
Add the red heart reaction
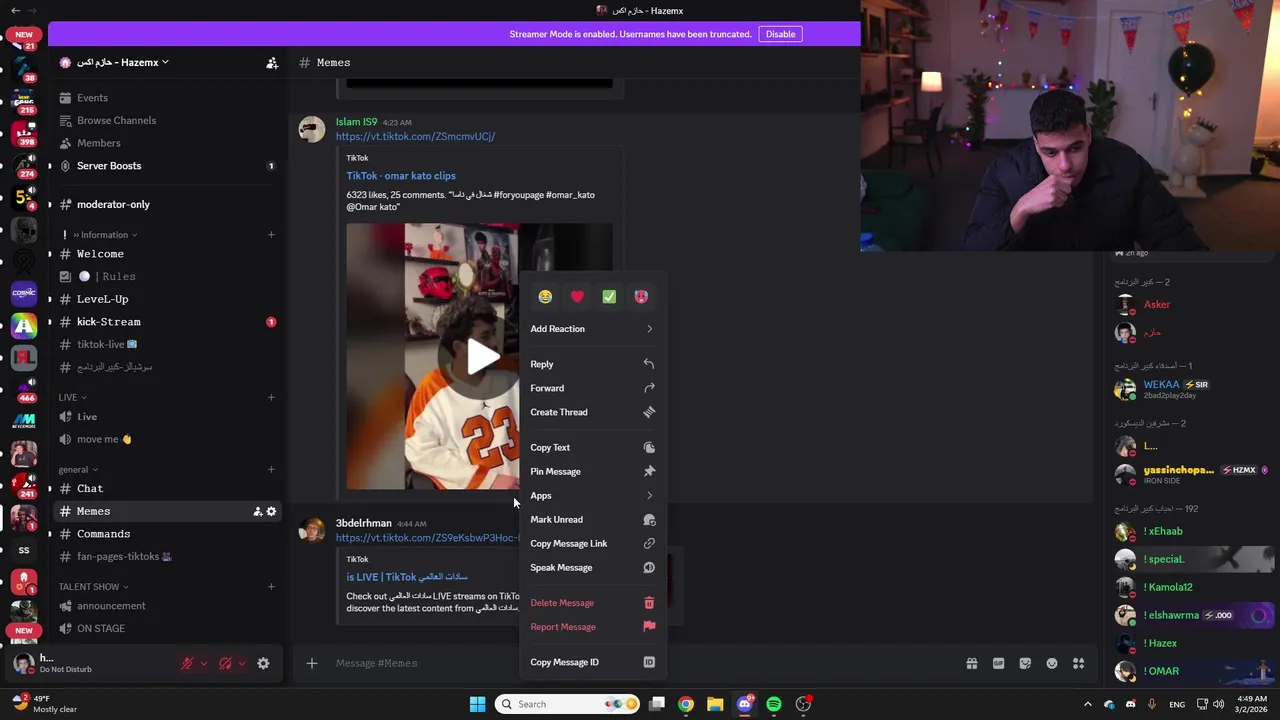(577, 297)
